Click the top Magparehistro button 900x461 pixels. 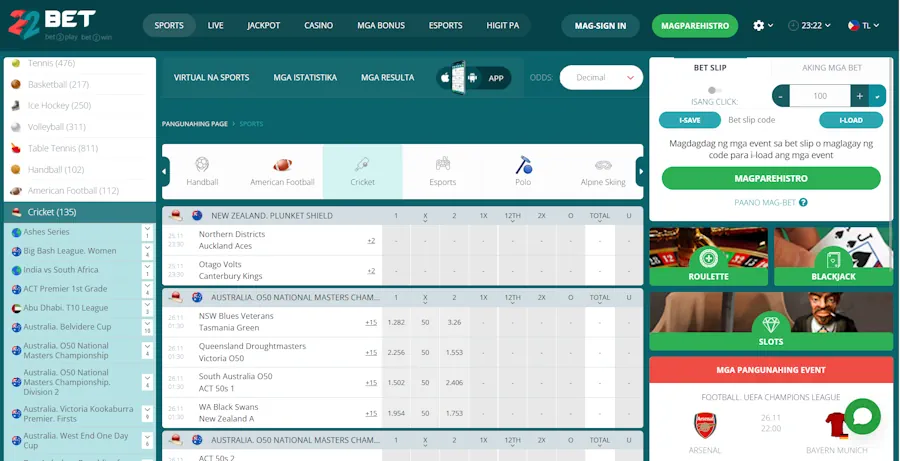pyautogui.click(x=695, y=26)
